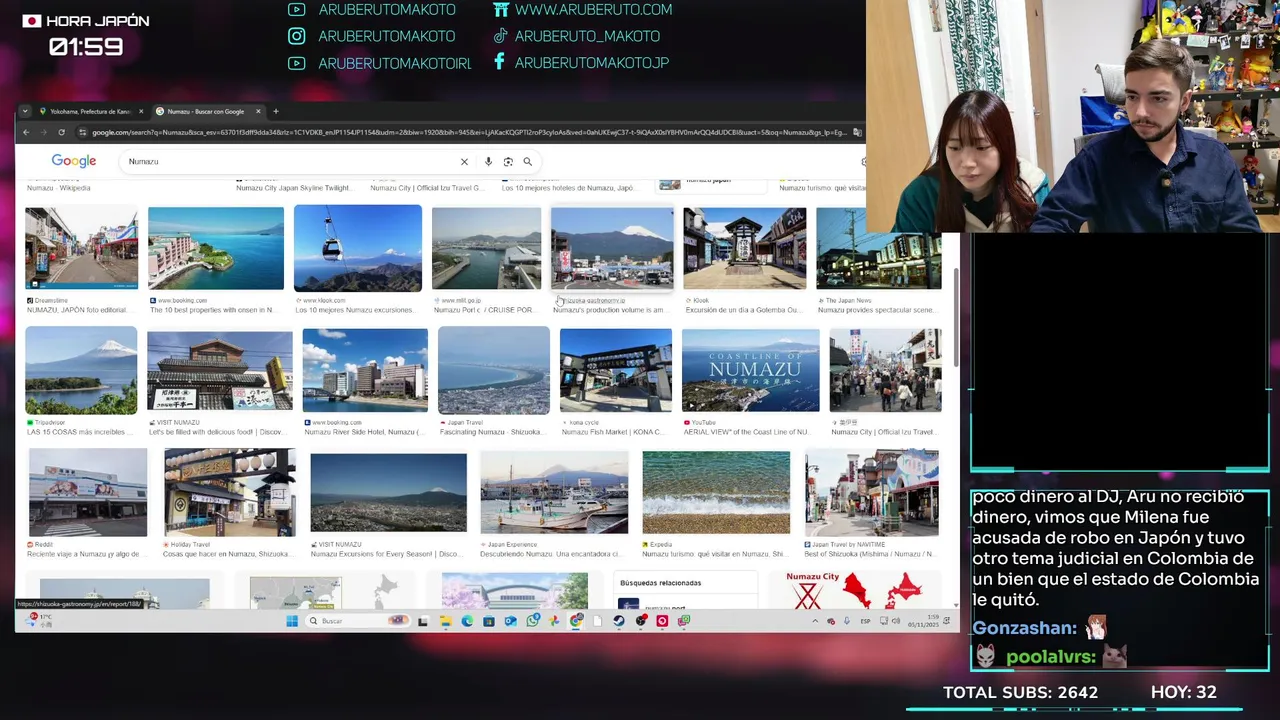Screen dimensions: 1280x720
Task: Open weather widget showing 17°C
Action: pos(41,620)
